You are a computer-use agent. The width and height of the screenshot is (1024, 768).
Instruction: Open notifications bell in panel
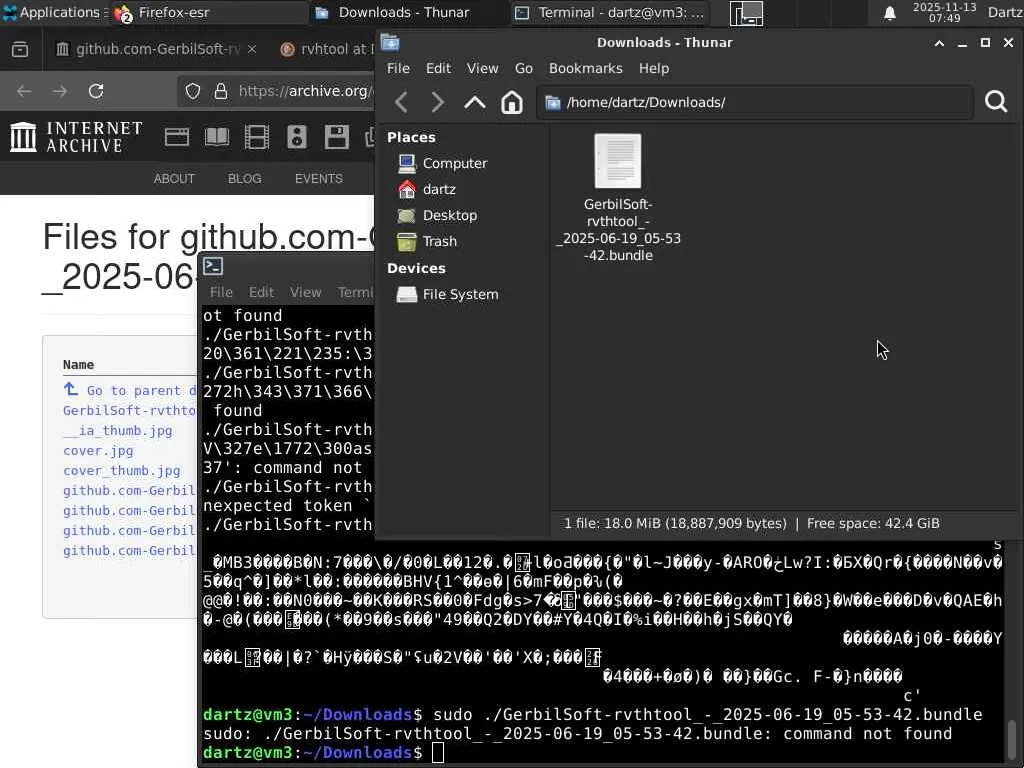pyautogui.click(x=889, y=13)
